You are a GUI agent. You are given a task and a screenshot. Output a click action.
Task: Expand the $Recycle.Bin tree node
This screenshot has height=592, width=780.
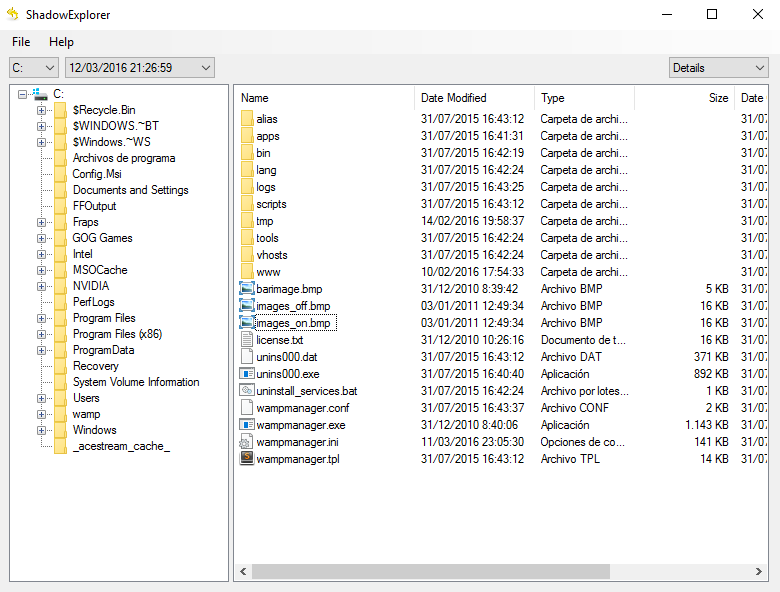click(41, 110)
